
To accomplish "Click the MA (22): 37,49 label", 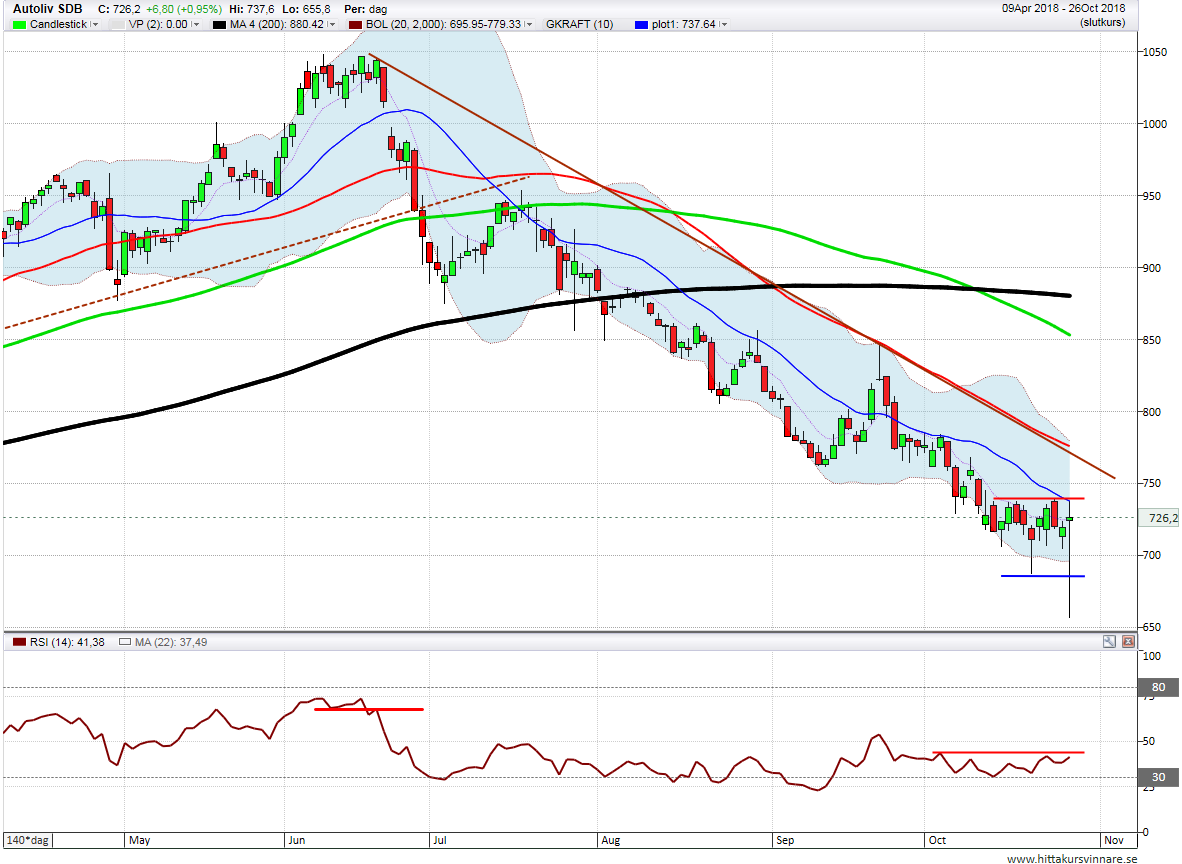I will [x=170, y=642].
